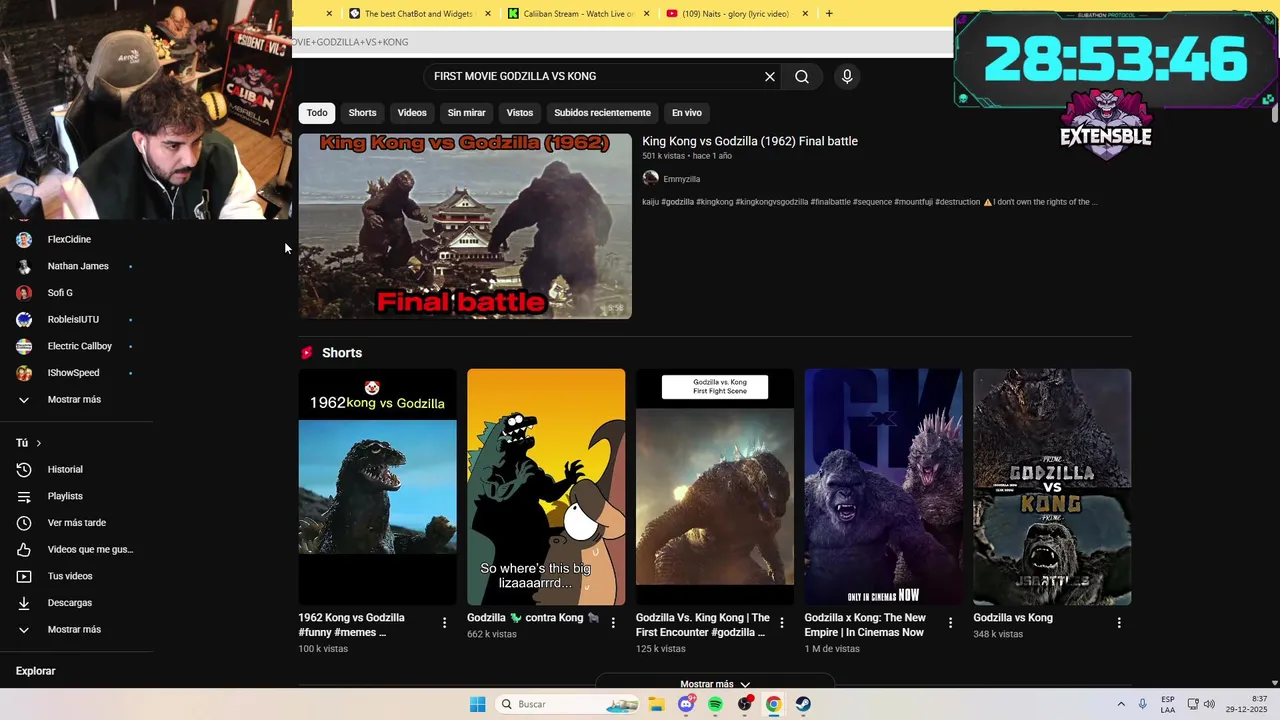Open options for 1962 Kong vs Godzilla short

(x=444, y=623)
